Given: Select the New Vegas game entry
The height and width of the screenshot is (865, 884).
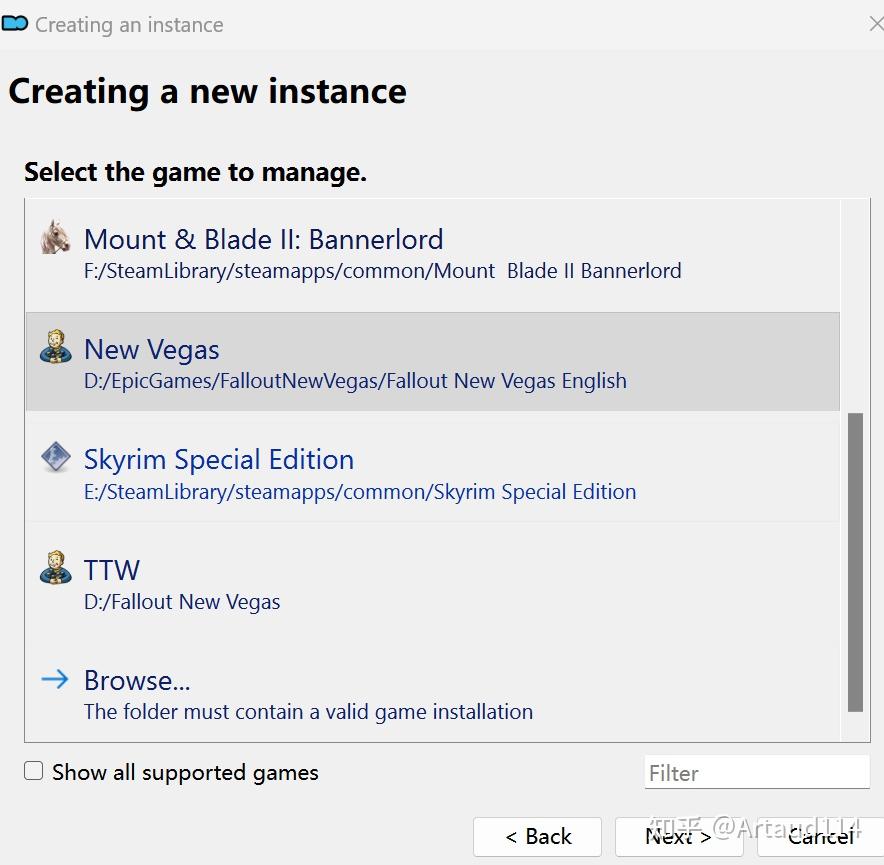Looking at the screenshot, I should pos(432,362).
